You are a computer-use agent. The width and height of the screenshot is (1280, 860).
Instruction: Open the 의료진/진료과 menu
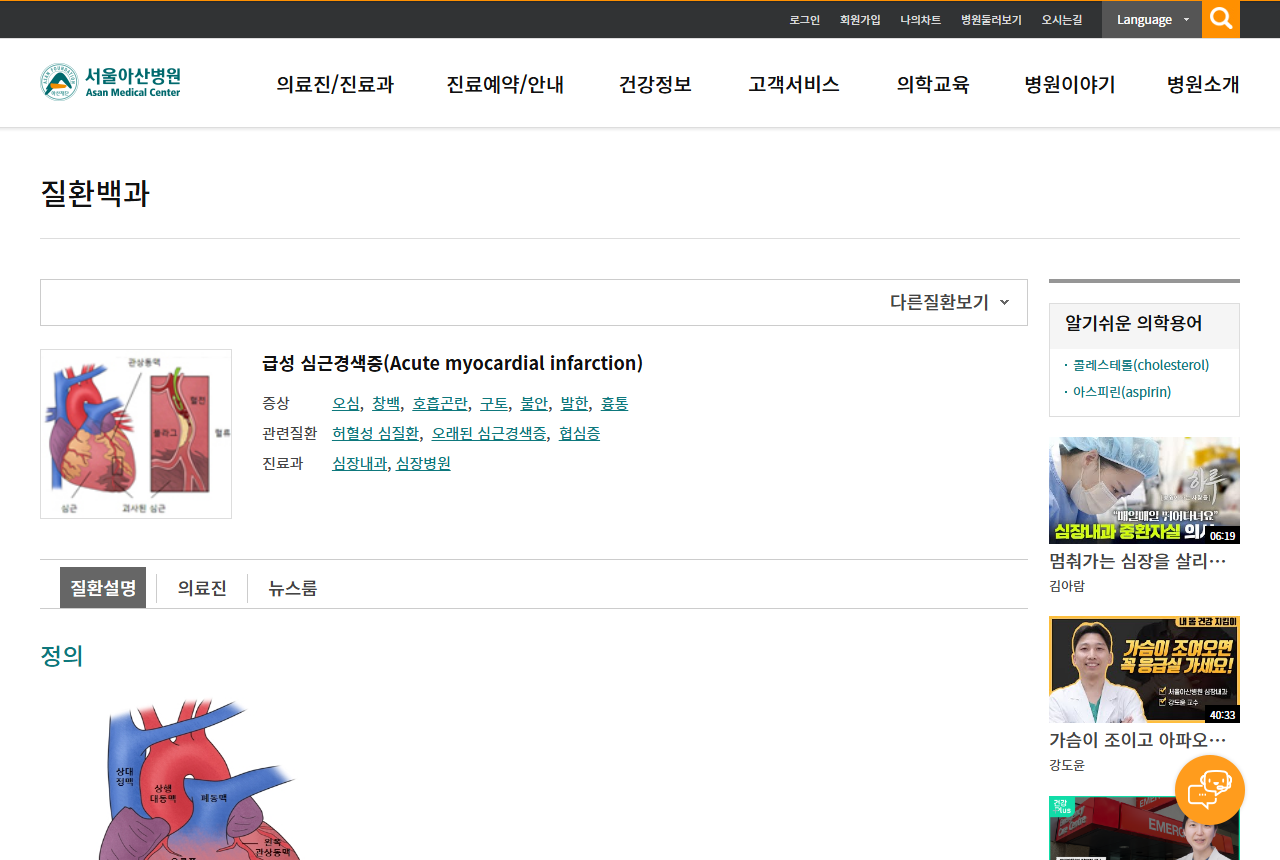(335, 85)
